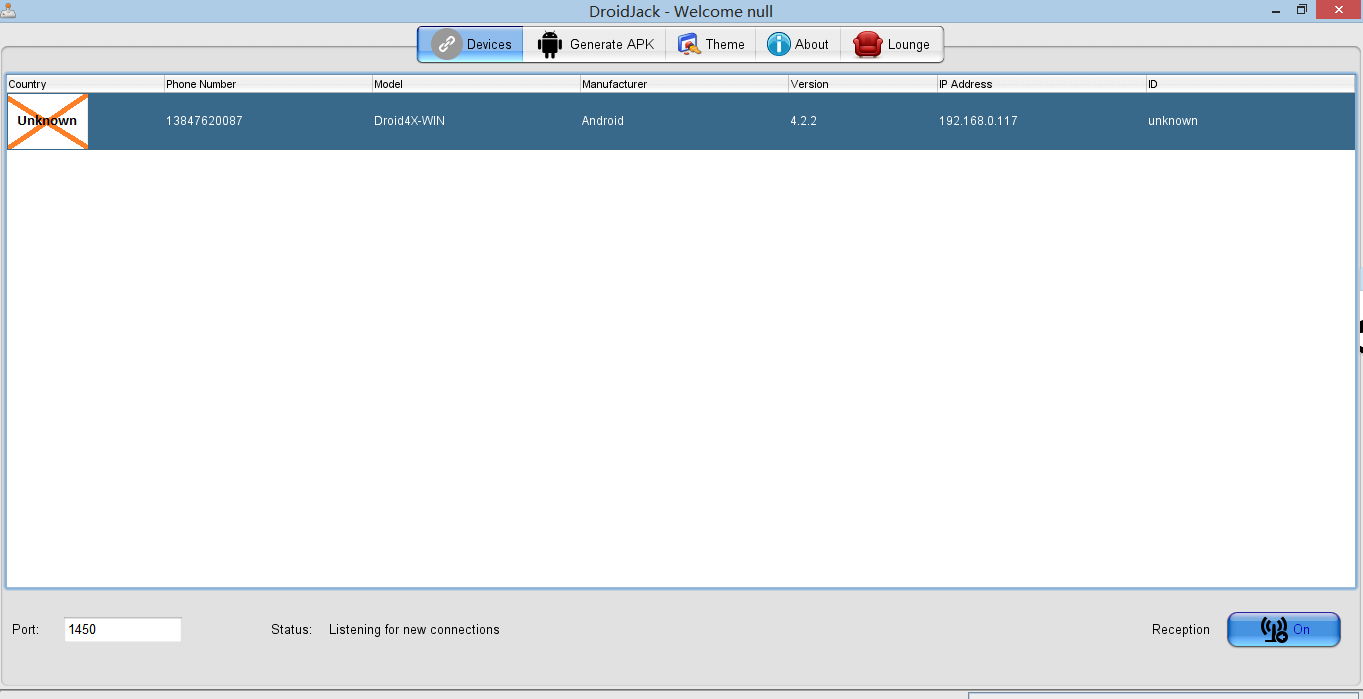This screenshot has width=1363, height=699.
Task: Click the DroidJack title bar app icon
Action: tap(8, 9)
